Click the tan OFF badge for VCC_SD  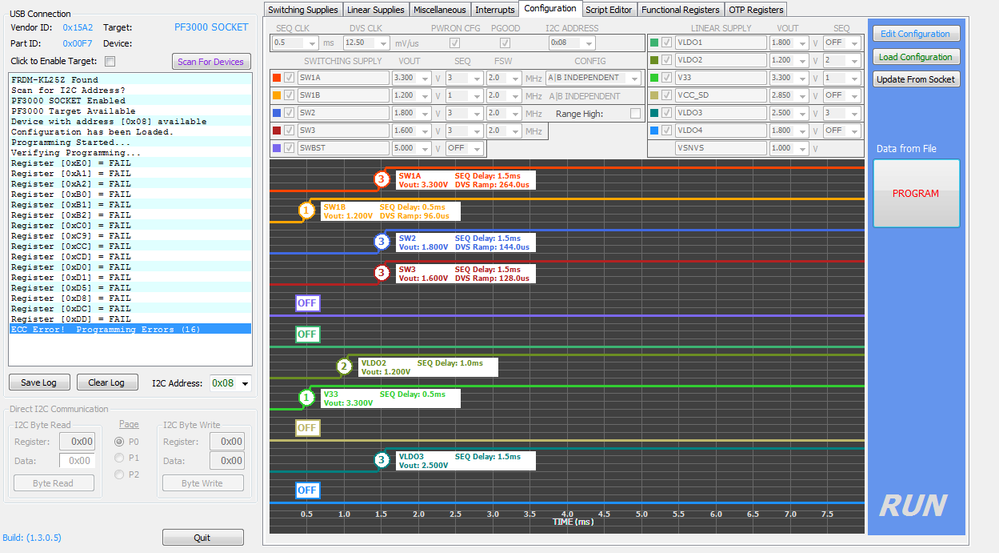coord(307,428)
